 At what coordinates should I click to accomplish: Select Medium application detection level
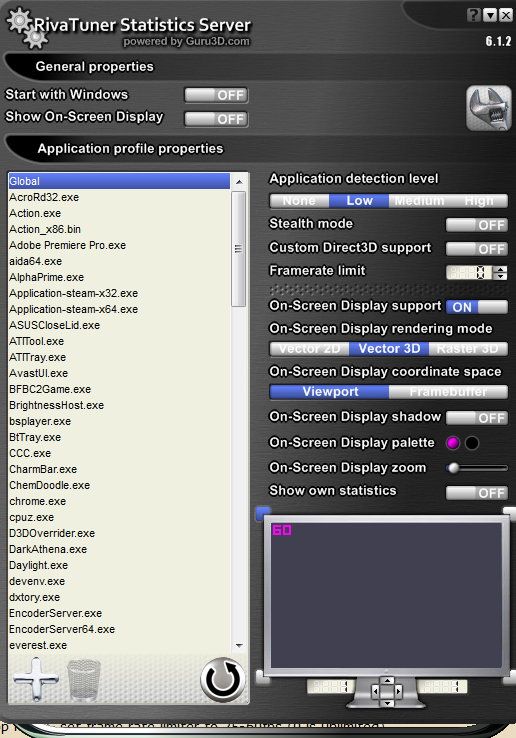click(x=419, y=201)
